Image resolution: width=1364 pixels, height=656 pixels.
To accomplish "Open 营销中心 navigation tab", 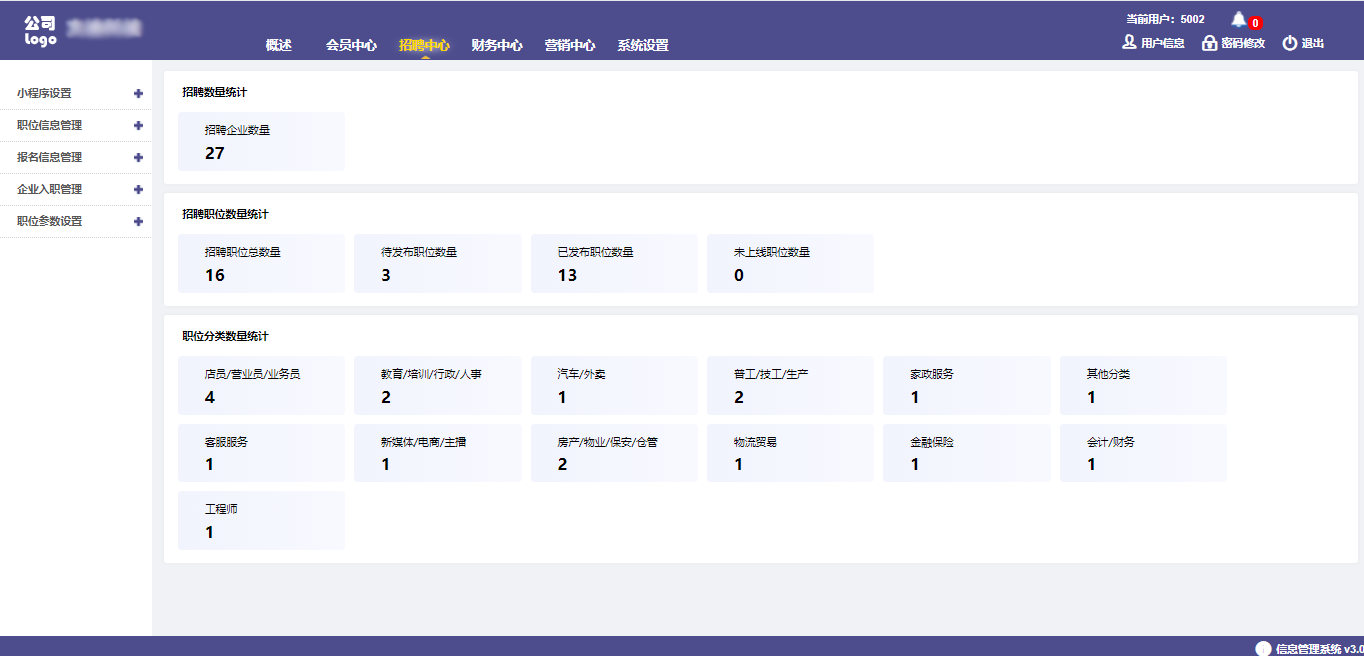I will click(x=570, y=45).
